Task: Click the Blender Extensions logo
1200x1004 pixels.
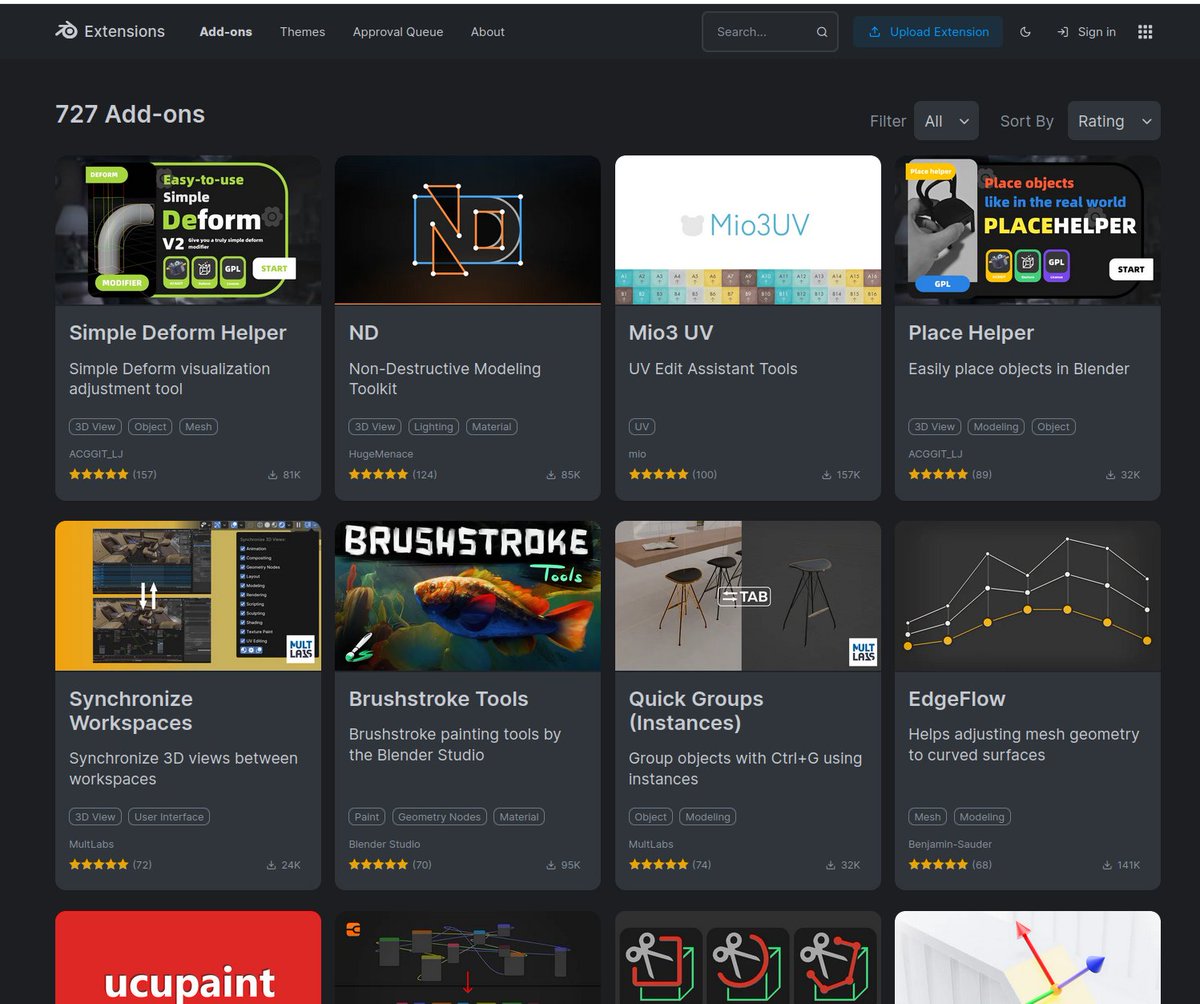Action: pos(110,31)
